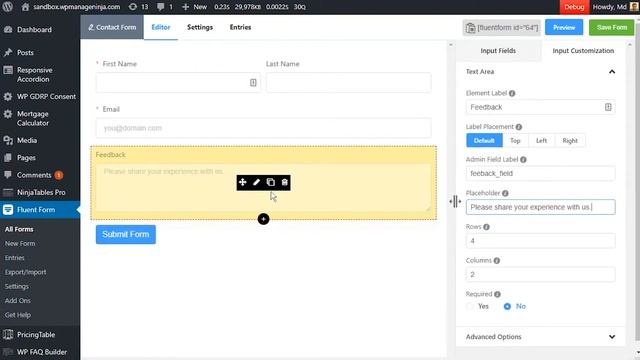640x360 pixels.
Task: Click the plus add-field circle icon
Action: [264, 219]
